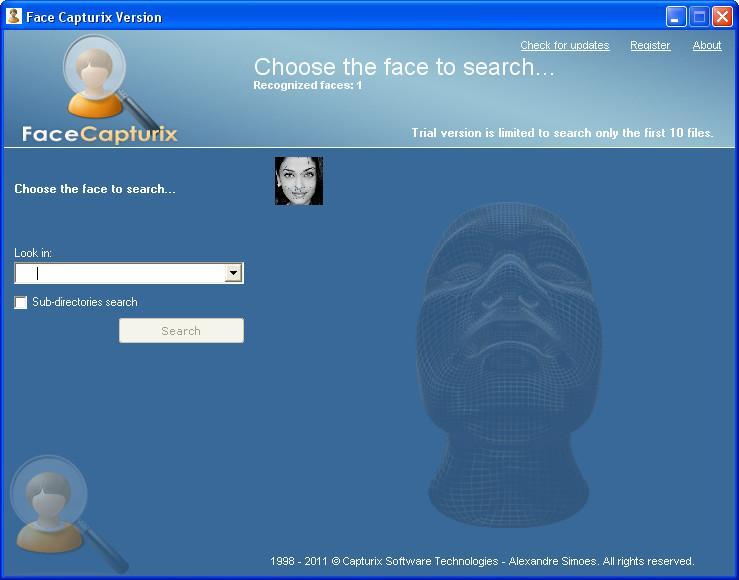Select the recognized face thumbnail
Viewport: 739px width, 580px height.
(299, 181)
